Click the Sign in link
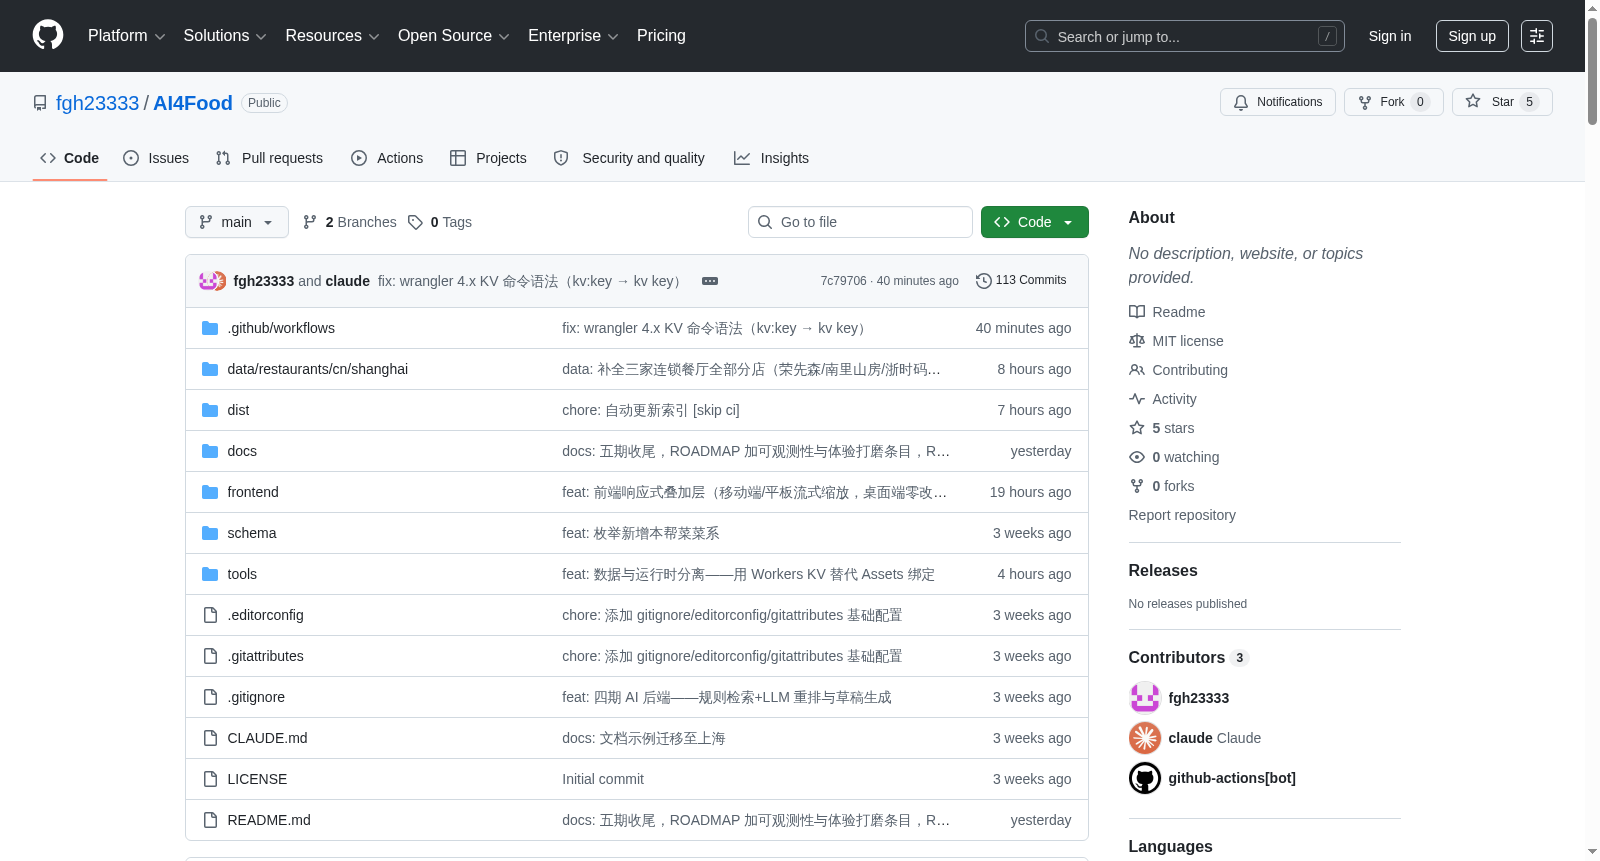Image resolution: width=1600 pixels, height=861 pixels. [x=1390, y=36]
